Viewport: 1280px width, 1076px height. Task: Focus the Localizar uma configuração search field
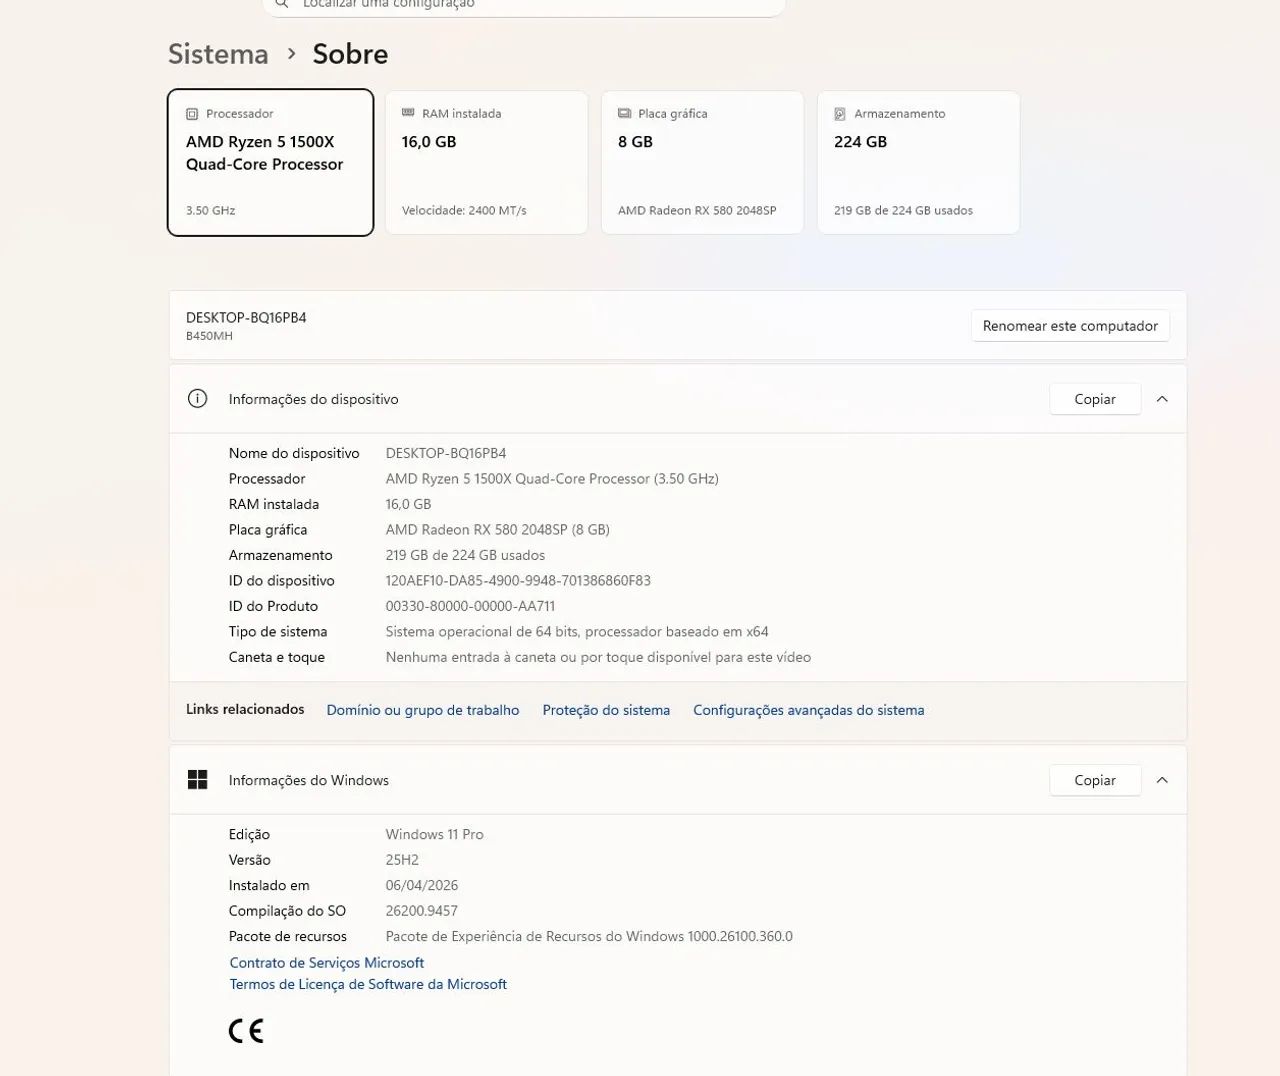(x=524, y=5)
